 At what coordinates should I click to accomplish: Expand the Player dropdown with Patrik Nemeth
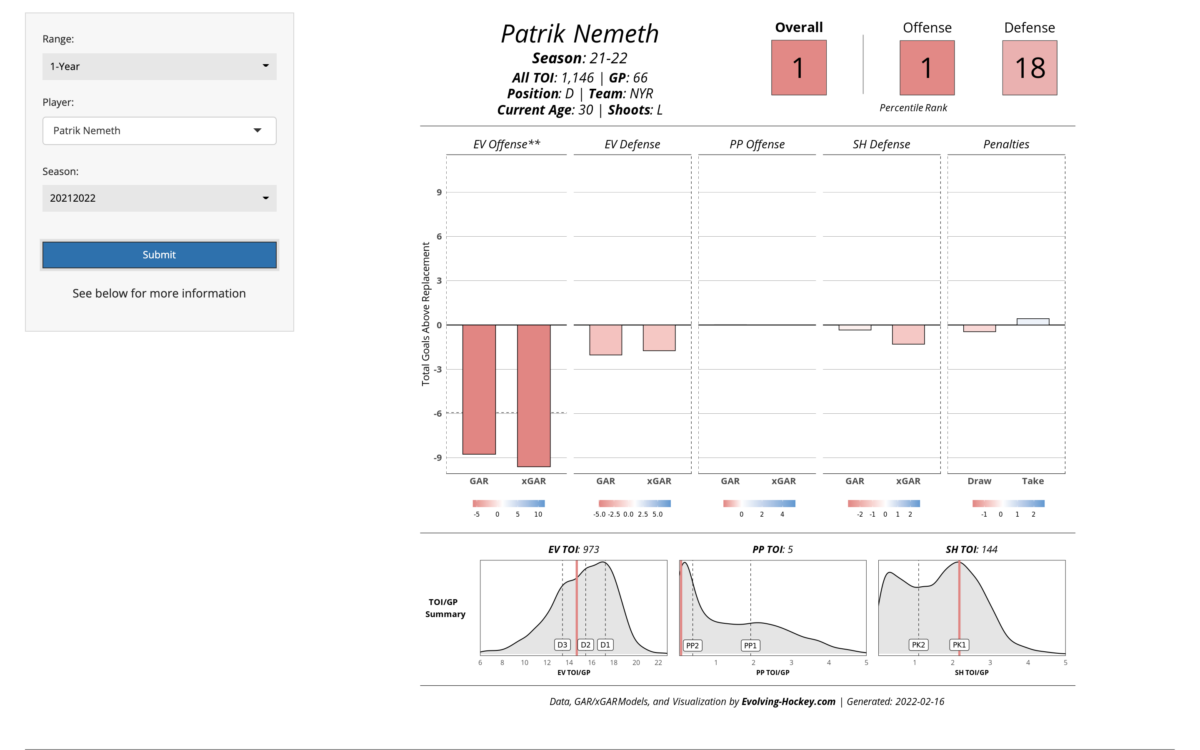tap(159, 131)
